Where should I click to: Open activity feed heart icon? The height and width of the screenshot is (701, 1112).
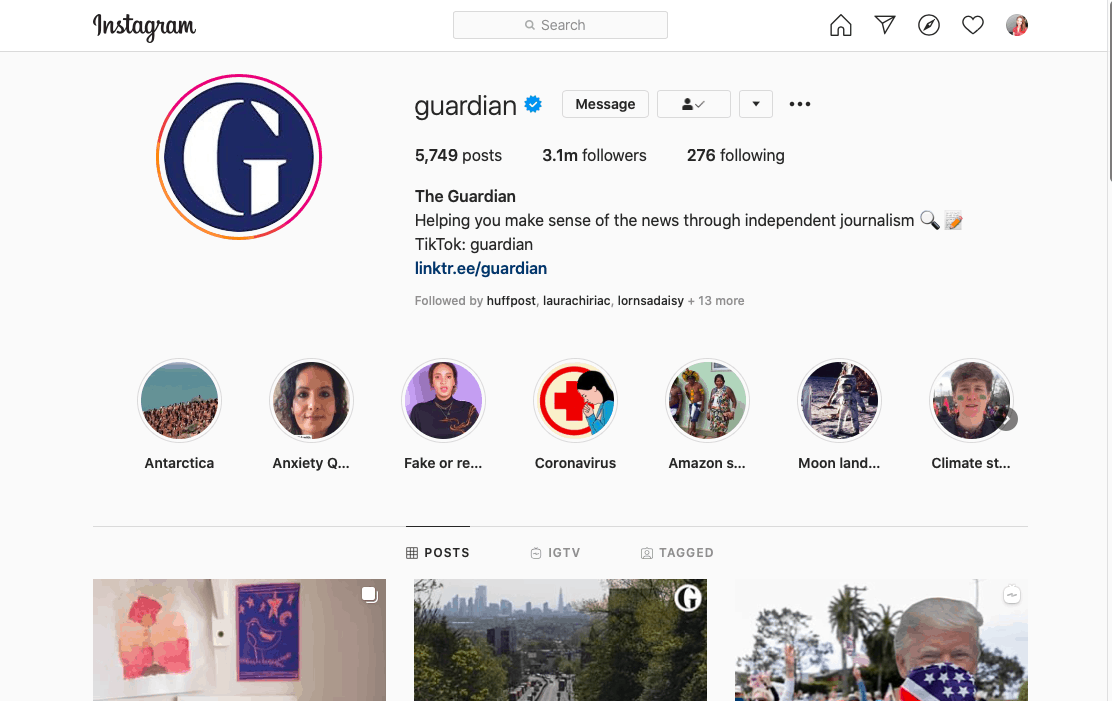(973, 26)
